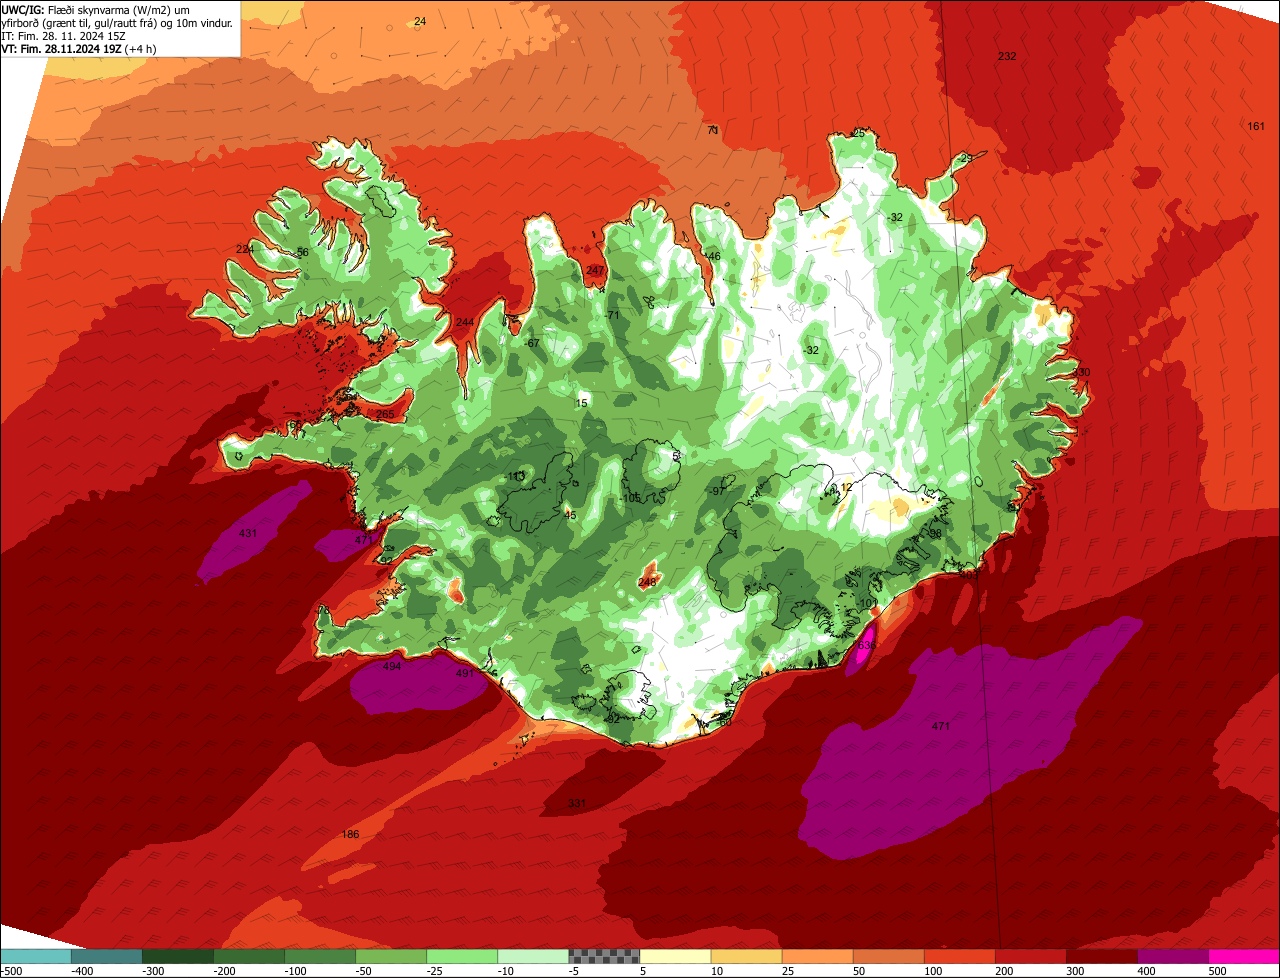
Task: Click the '-113' value in western Iceland
Action: point(516,476)
